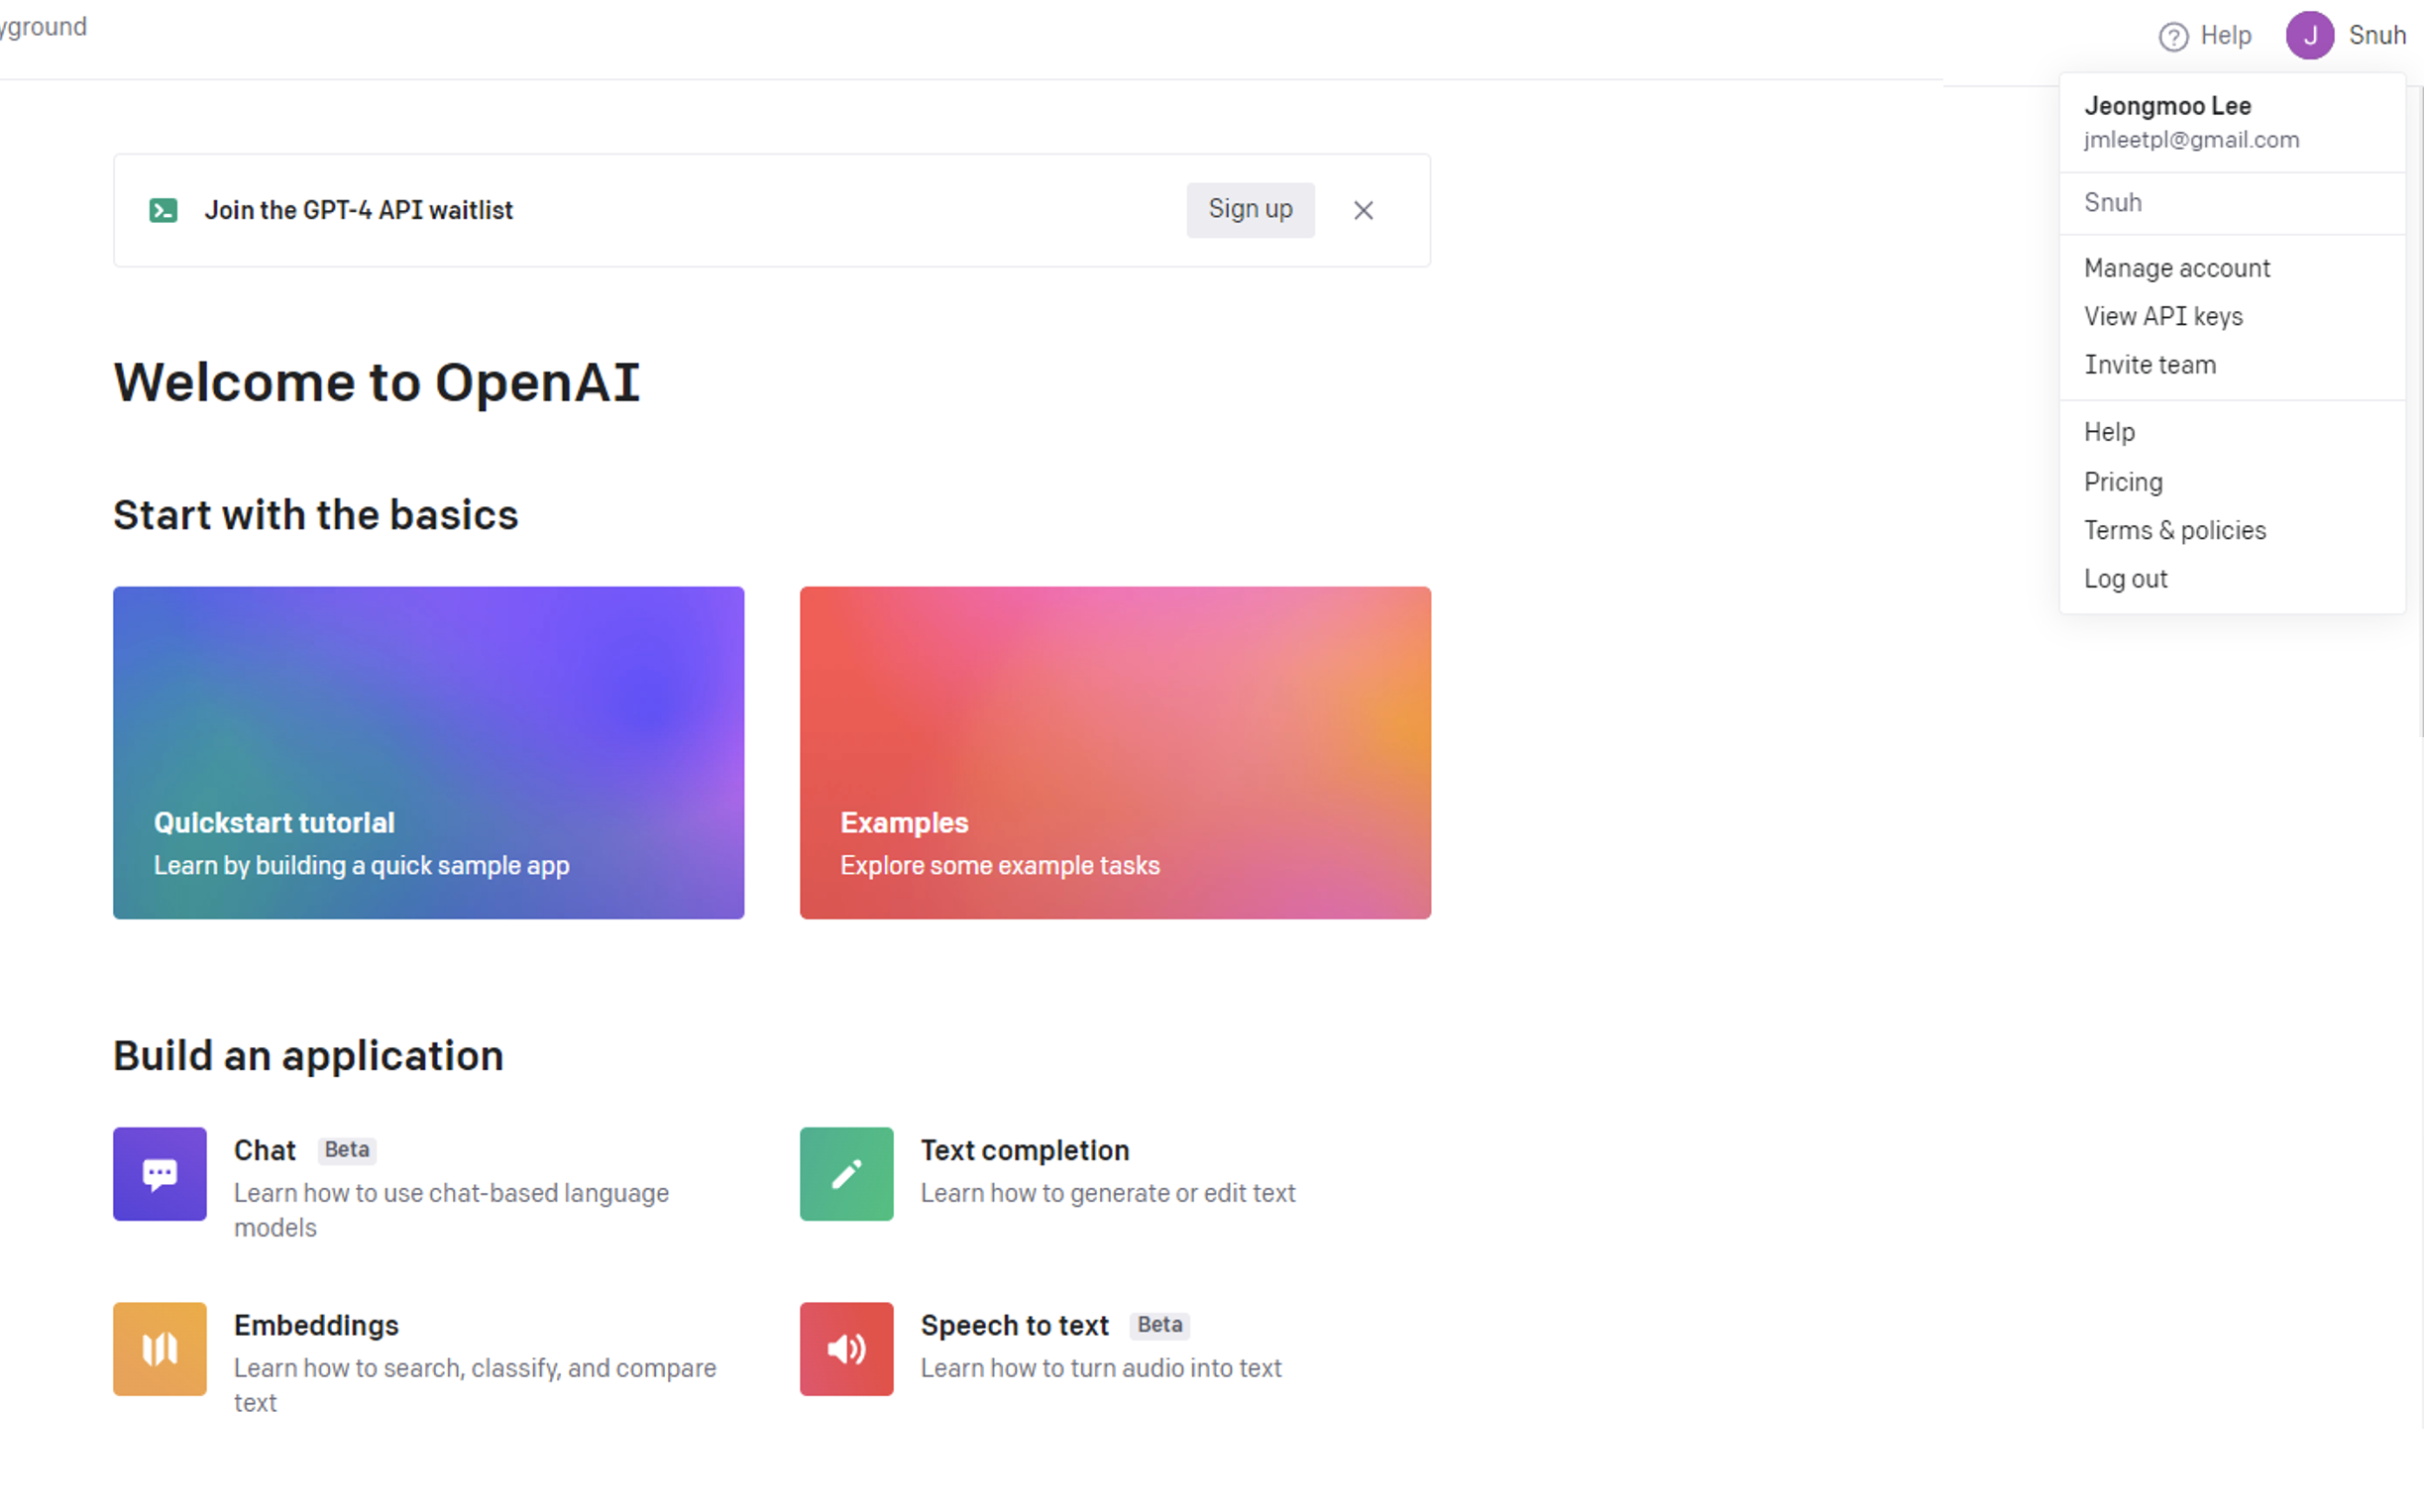
Task: Sign up for the GPT-4 API waitlist
Action: [x=1250, y=210]
